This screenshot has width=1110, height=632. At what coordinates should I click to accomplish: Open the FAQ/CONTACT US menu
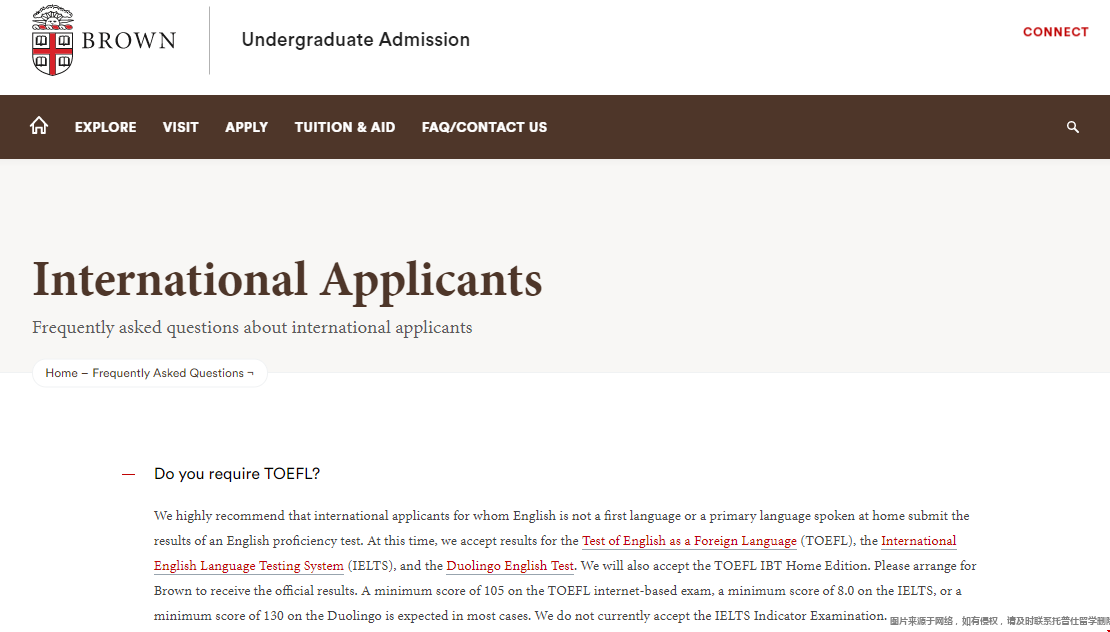pyautogui.click(x=484, y=127)
